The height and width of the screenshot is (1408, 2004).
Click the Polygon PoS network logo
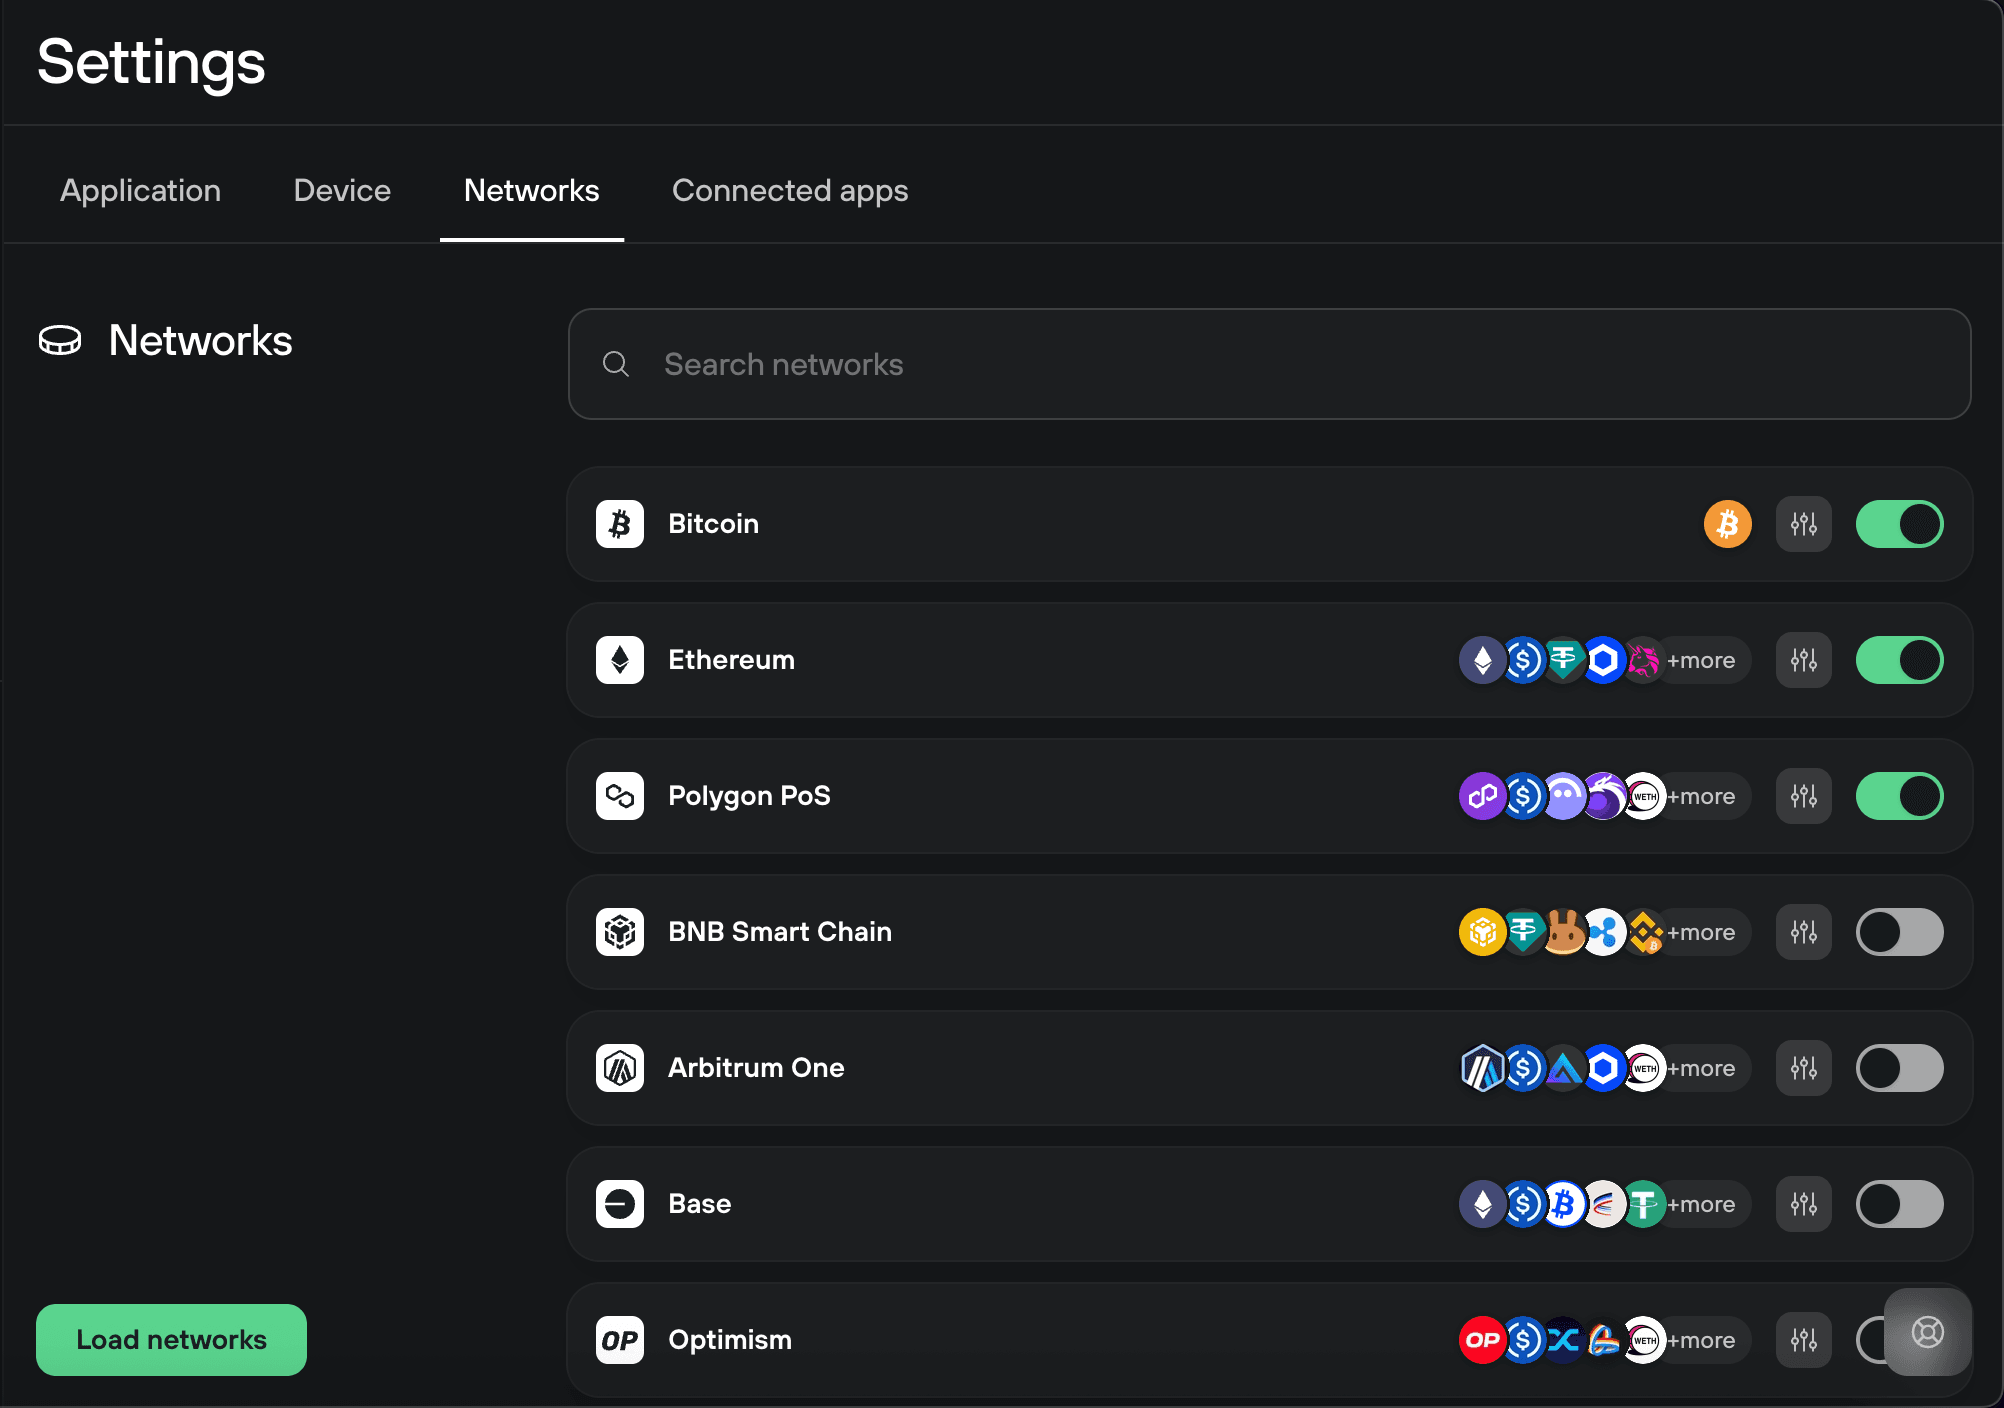click(x=620, y=796)
